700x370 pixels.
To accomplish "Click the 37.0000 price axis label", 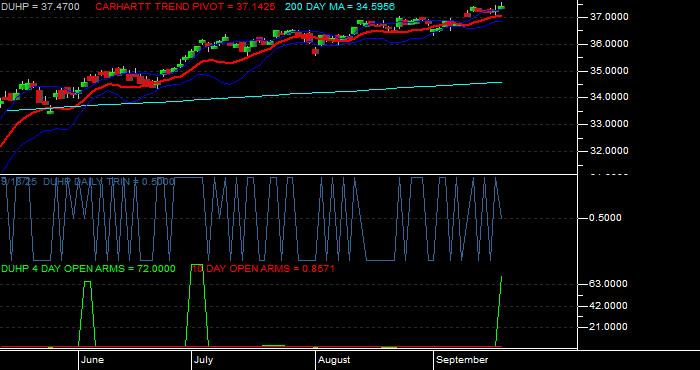I will coord(609,17).
